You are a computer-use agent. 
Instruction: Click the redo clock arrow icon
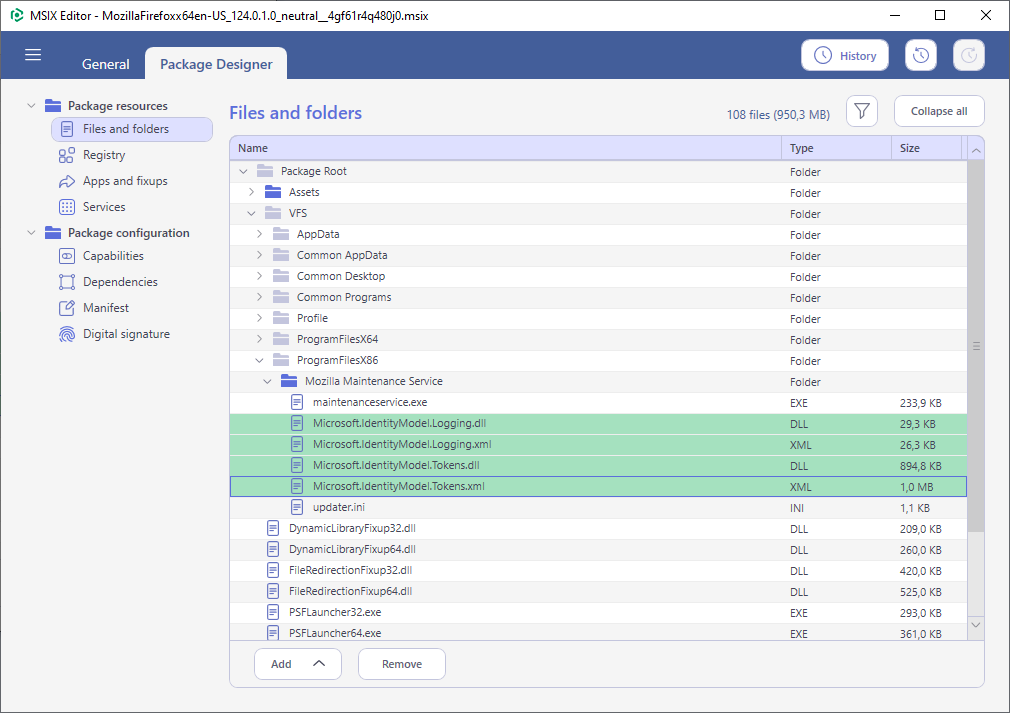click(969, 55)
